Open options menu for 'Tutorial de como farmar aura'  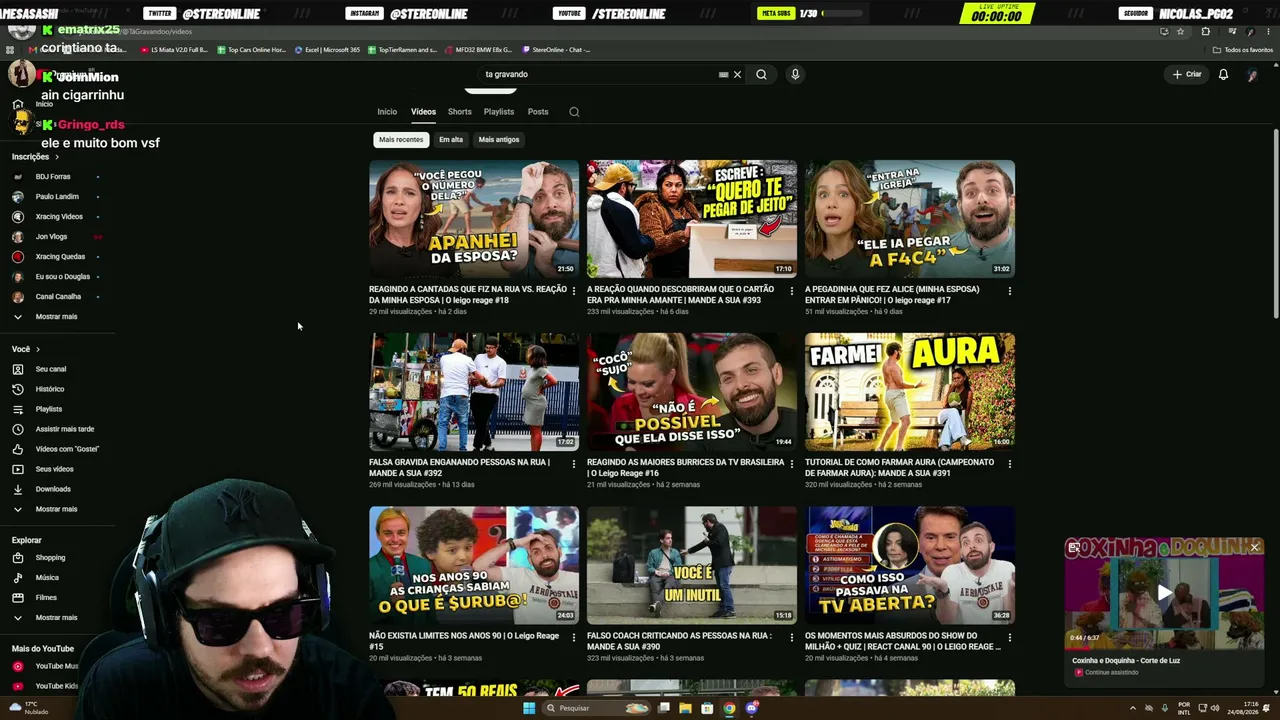tap(1009, 464)
